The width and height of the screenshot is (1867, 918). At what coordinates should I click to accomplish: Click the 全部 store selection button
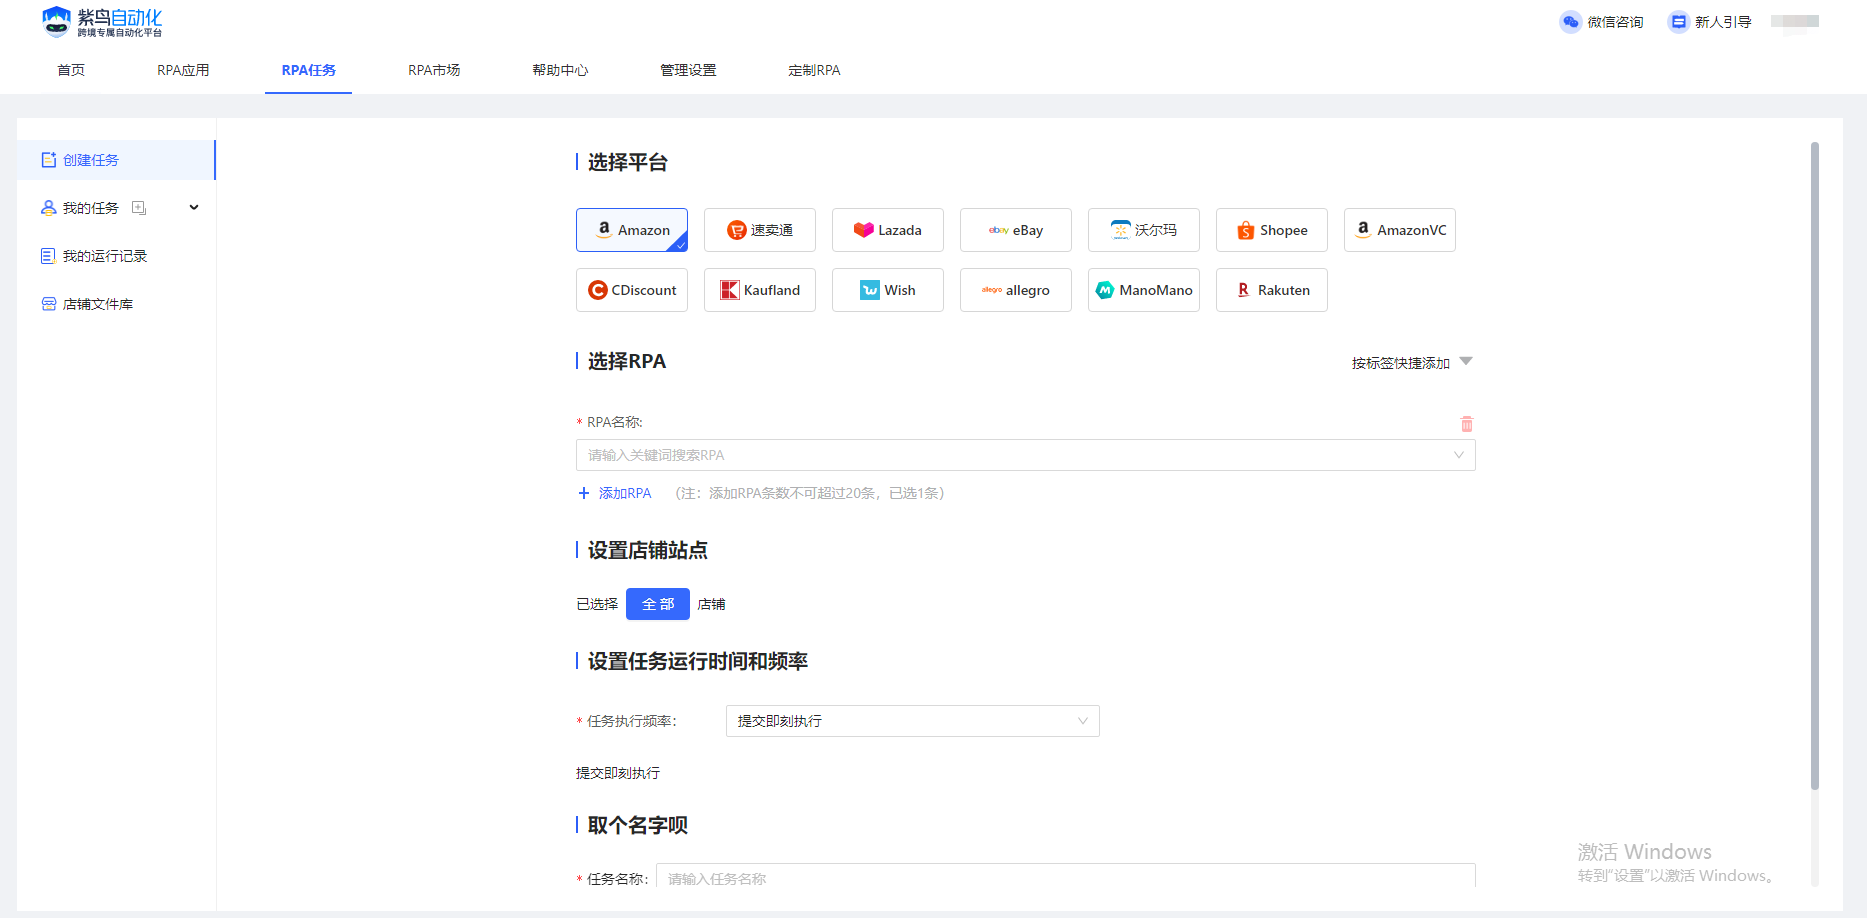pos(658,604)
